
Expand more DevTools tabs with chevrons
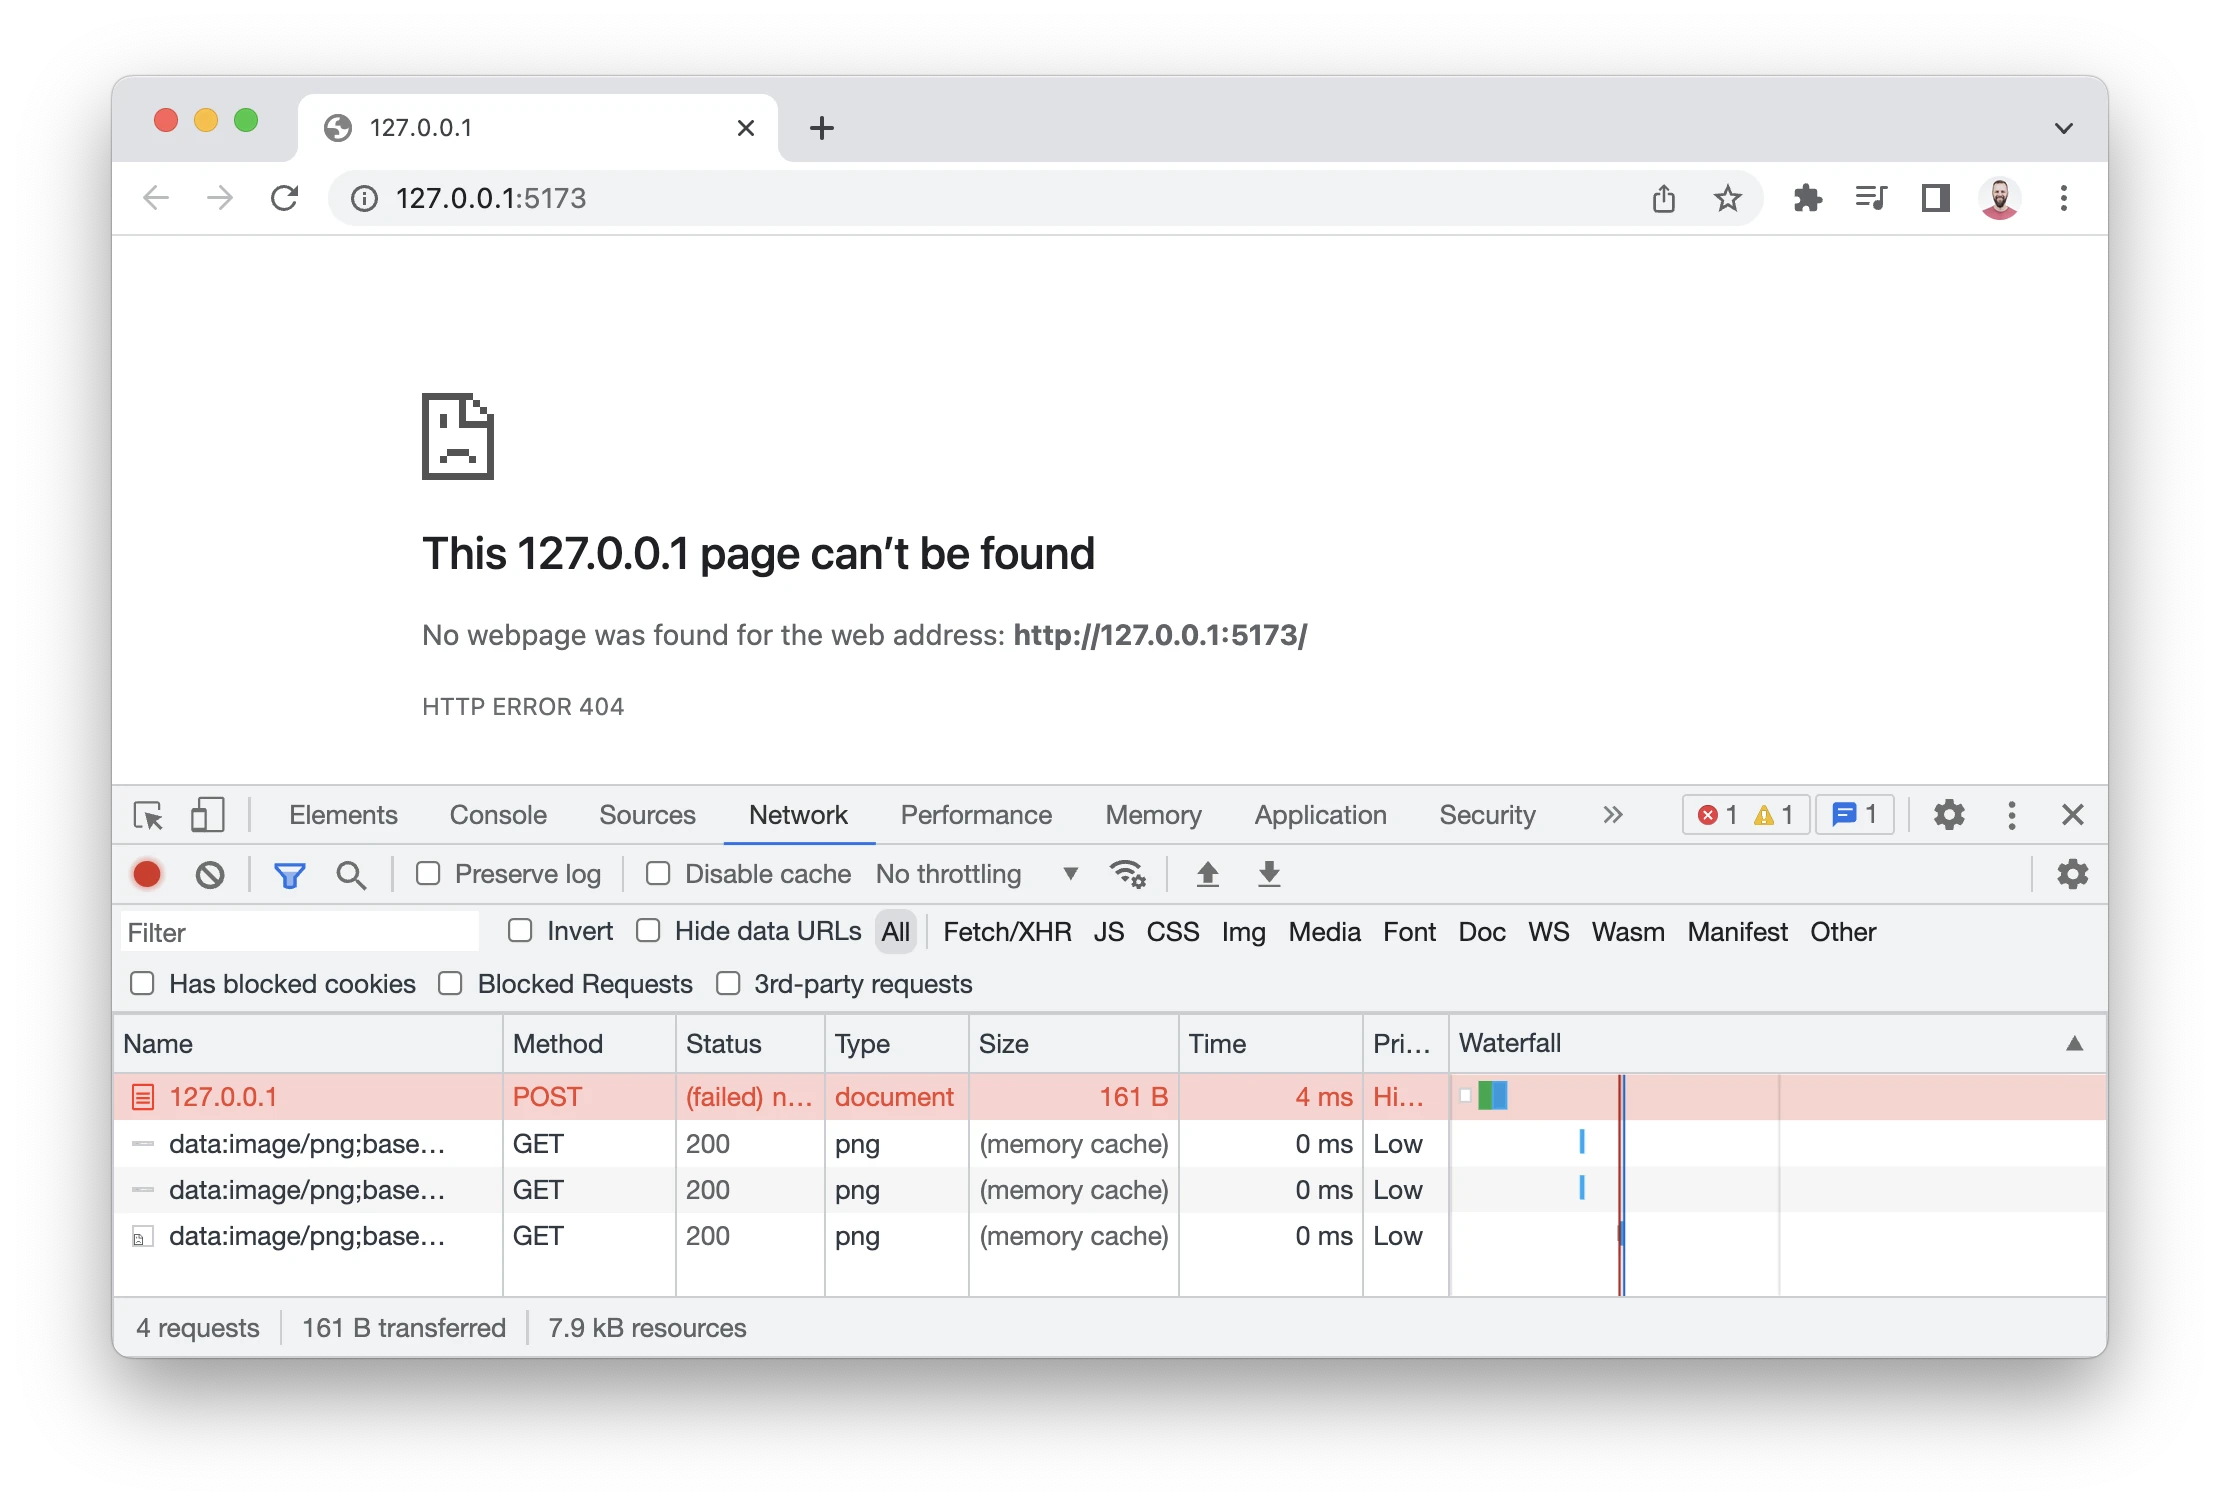tap(1612, 816)
